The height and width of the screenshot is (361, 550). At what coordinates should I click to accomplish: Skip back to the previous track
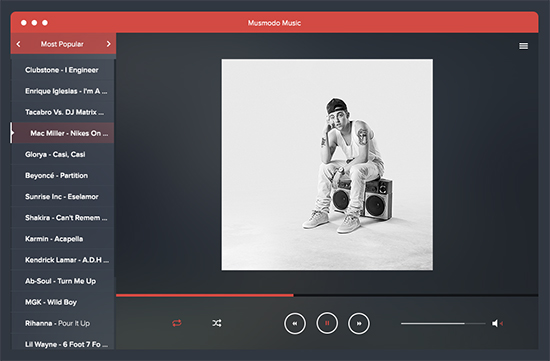pyautogui.click(x=295, y=323)
